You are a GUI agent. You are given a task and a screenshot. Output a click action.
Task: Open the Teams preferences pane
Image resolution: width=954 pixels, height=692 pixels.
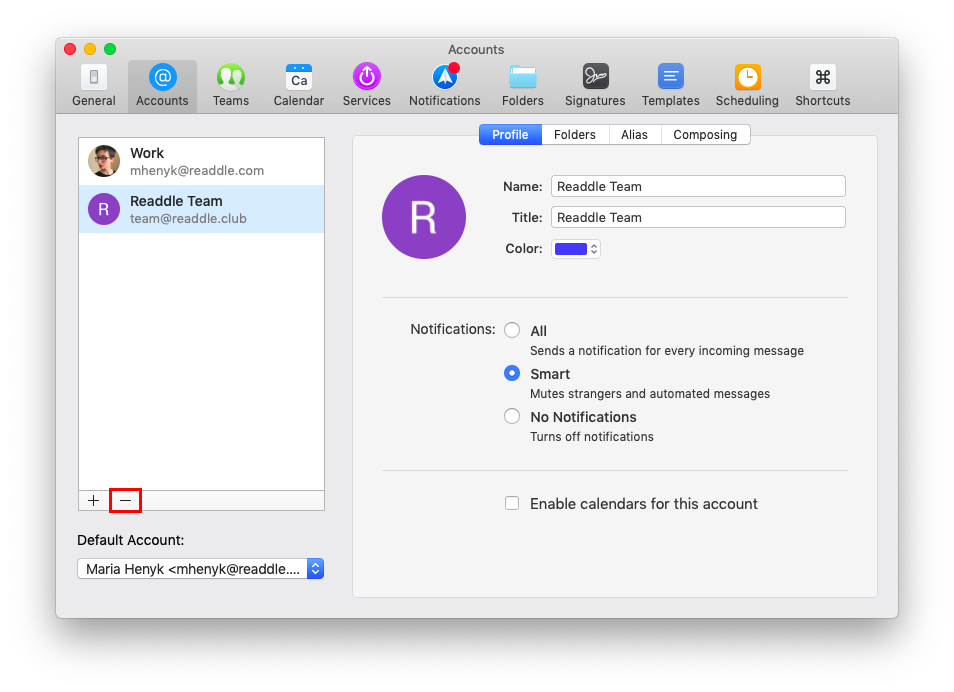pos(231,86)
